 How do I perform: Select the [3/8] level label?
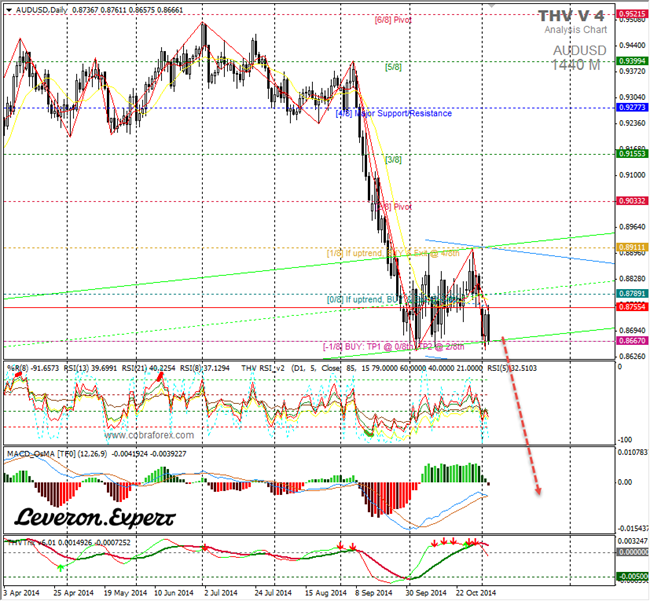tap(393, 159)
